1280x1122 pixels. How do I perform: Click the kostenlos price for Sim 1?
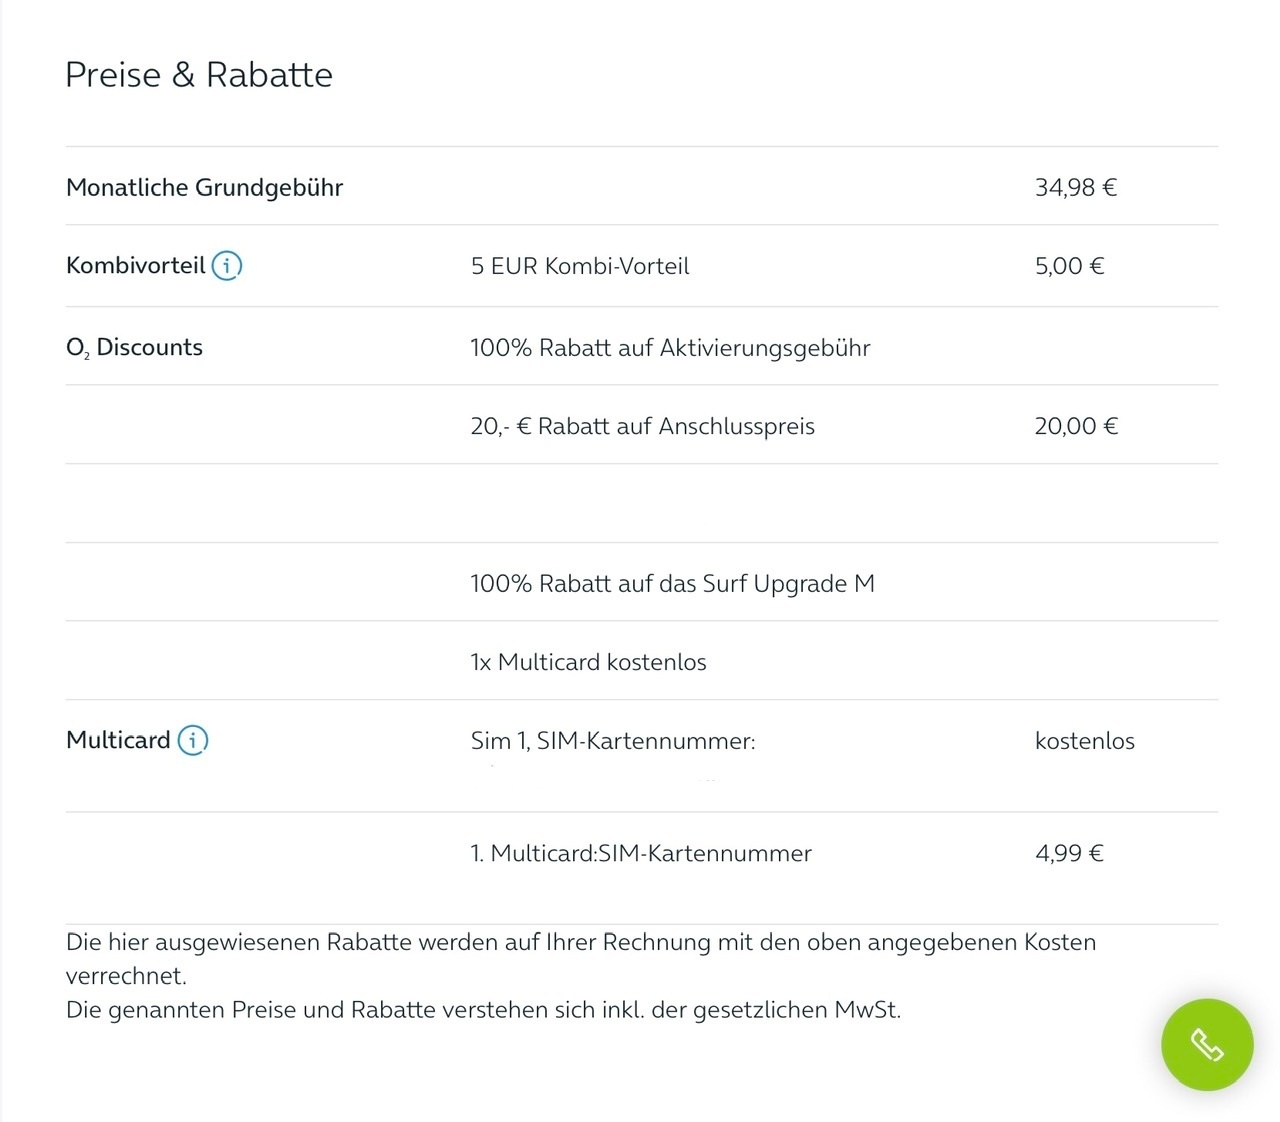(x=1085, y=741)
